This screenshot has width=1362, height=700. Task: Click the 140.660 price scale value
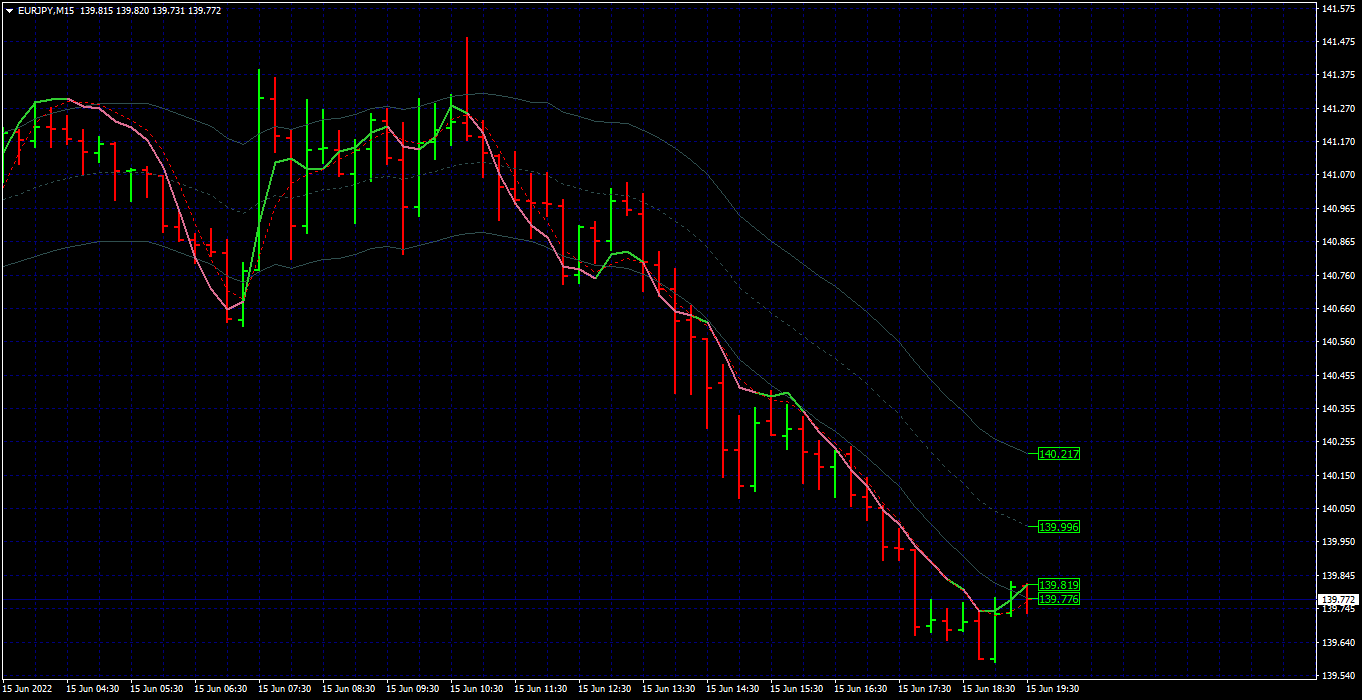[1337, 309]
